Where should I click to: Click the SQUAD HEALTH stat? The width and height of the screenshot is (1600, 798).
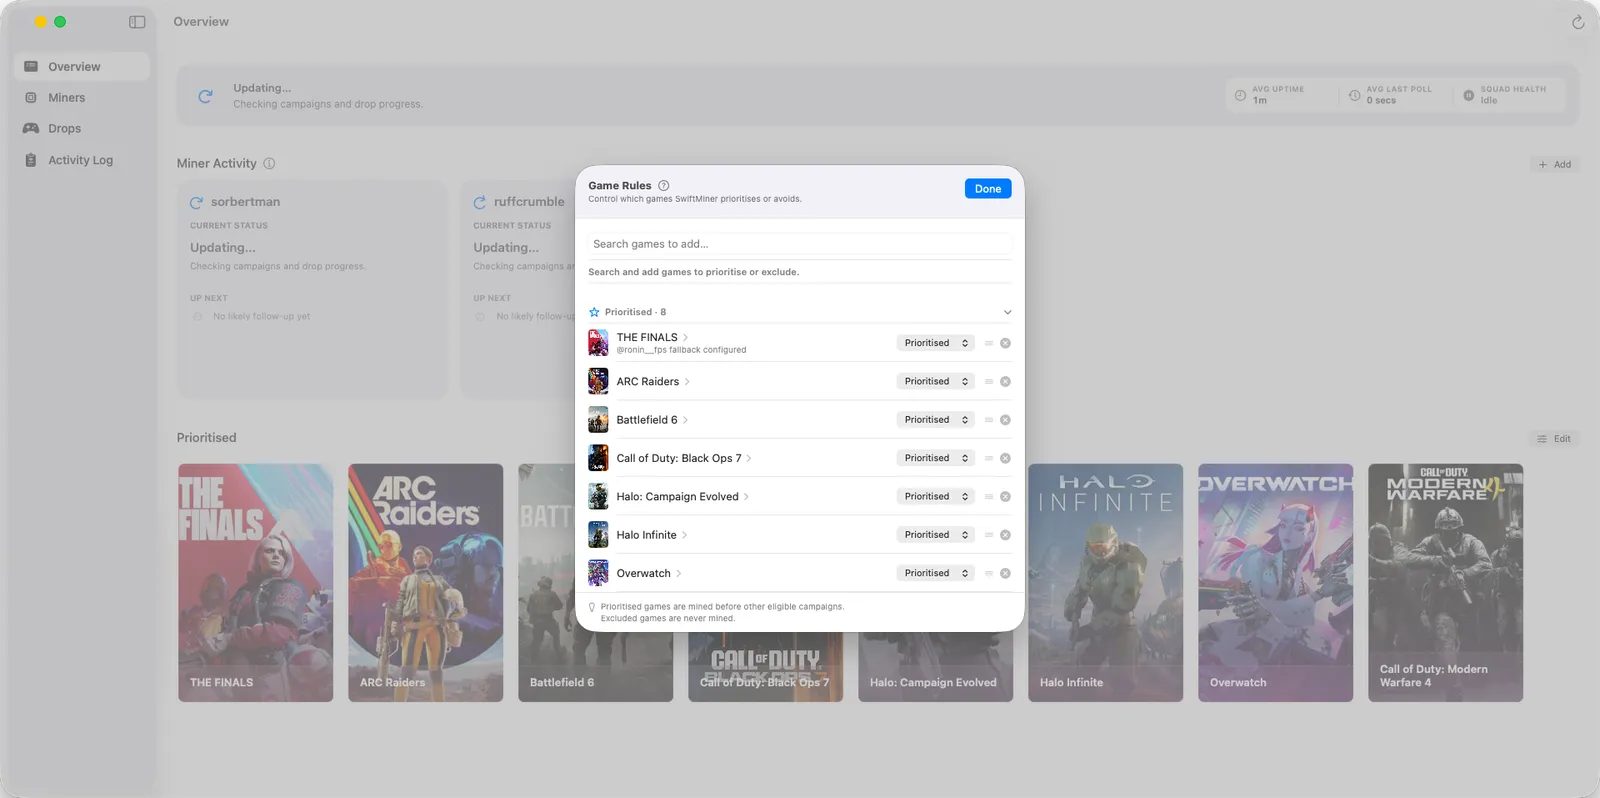pyautogui.click(x=1504, y=95)
